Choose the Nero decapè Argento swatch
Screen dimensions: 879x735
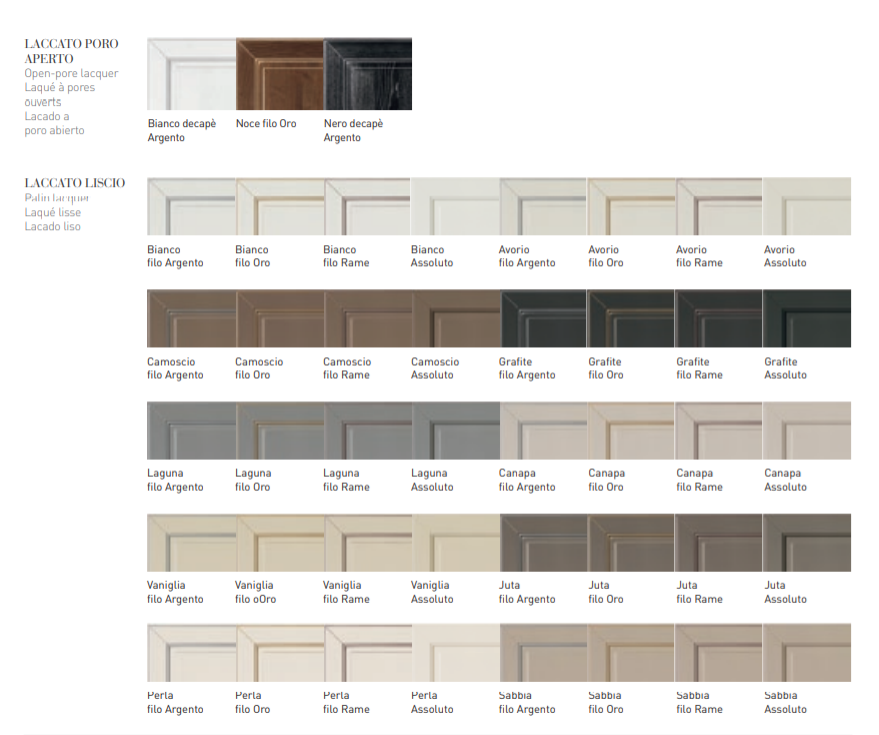click(367, 74)
